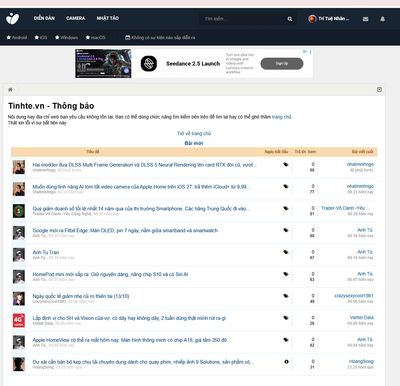Open the inbox envelope icon
The width and height of the screenshot is (400, 386).
[365, 19]
